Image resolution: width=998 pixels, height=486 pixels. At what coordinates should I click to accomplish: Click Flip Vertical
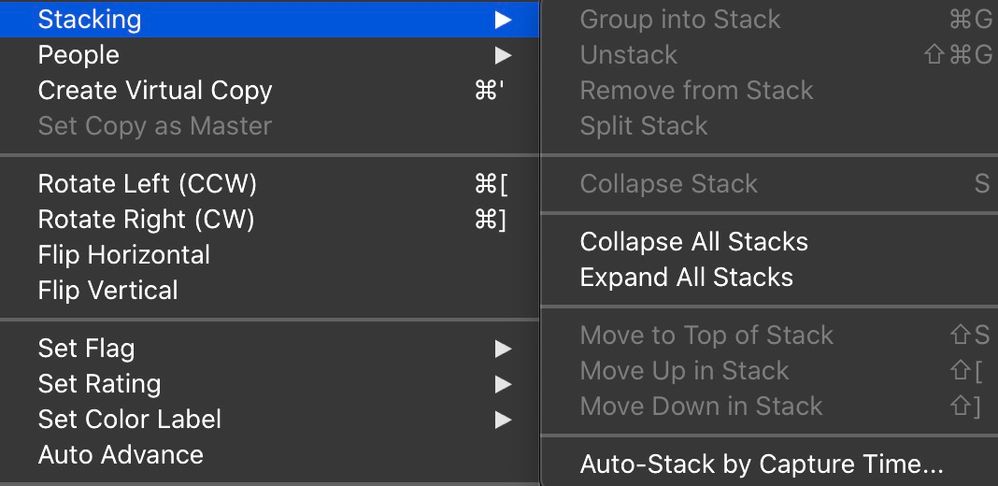pos(108,291)
